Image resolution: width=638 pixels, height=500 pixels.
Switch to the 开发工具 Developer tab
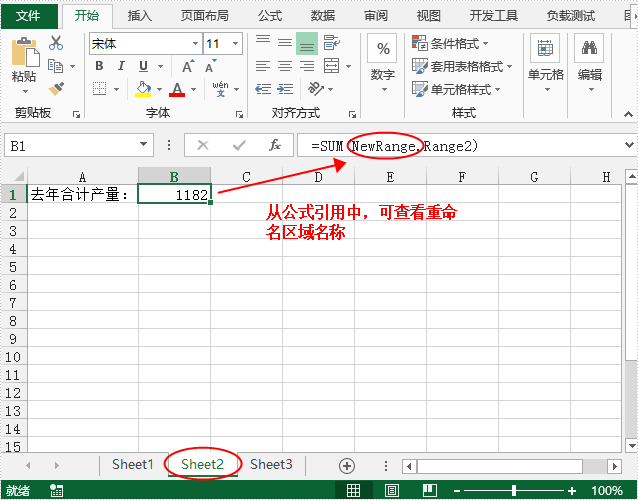click(494, 16)
